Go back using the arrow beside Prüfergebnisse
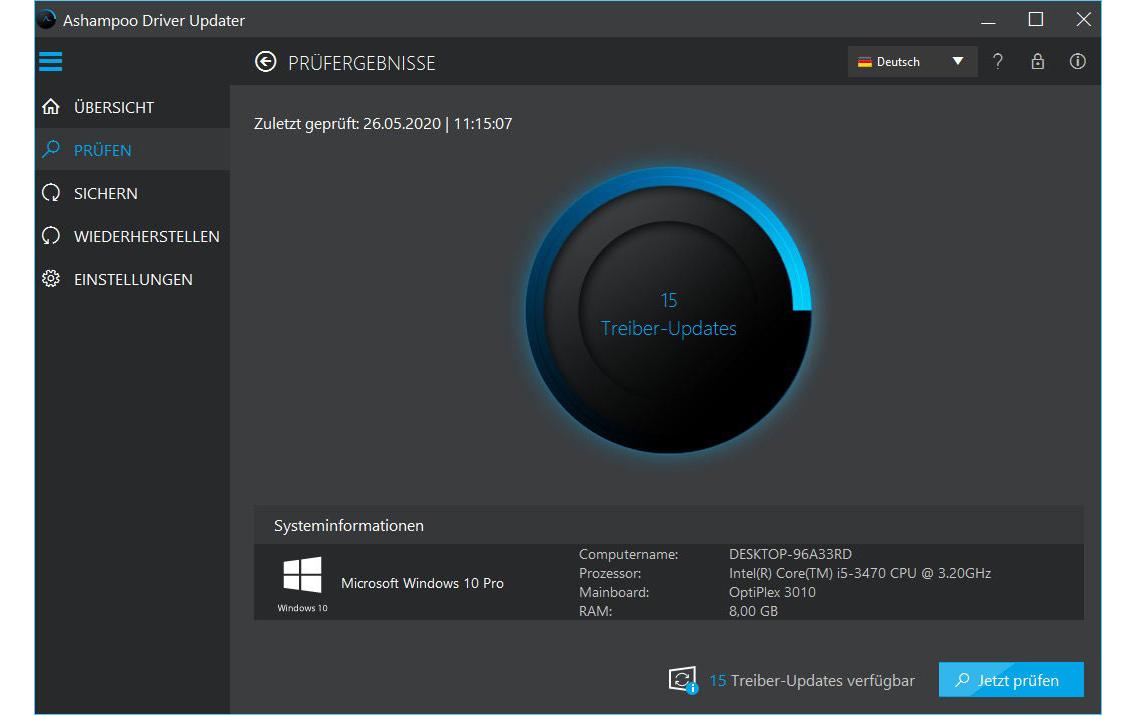 pyautogui.click(x=264, y=61)
